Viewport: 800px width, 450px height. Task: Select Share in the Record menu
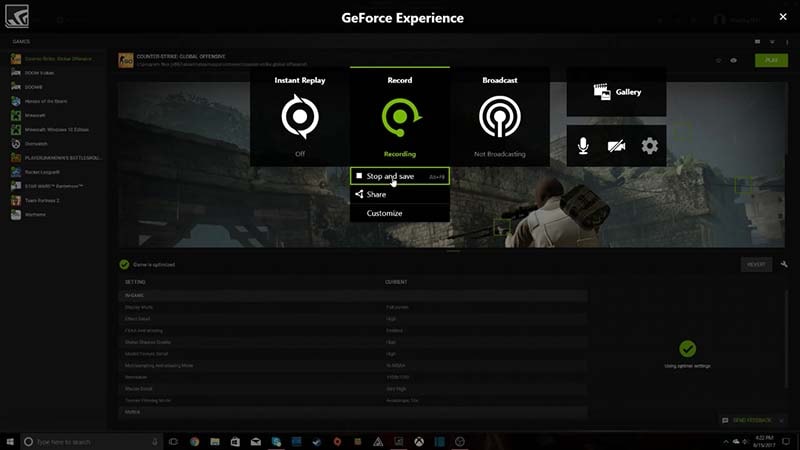tap(399, 194)
